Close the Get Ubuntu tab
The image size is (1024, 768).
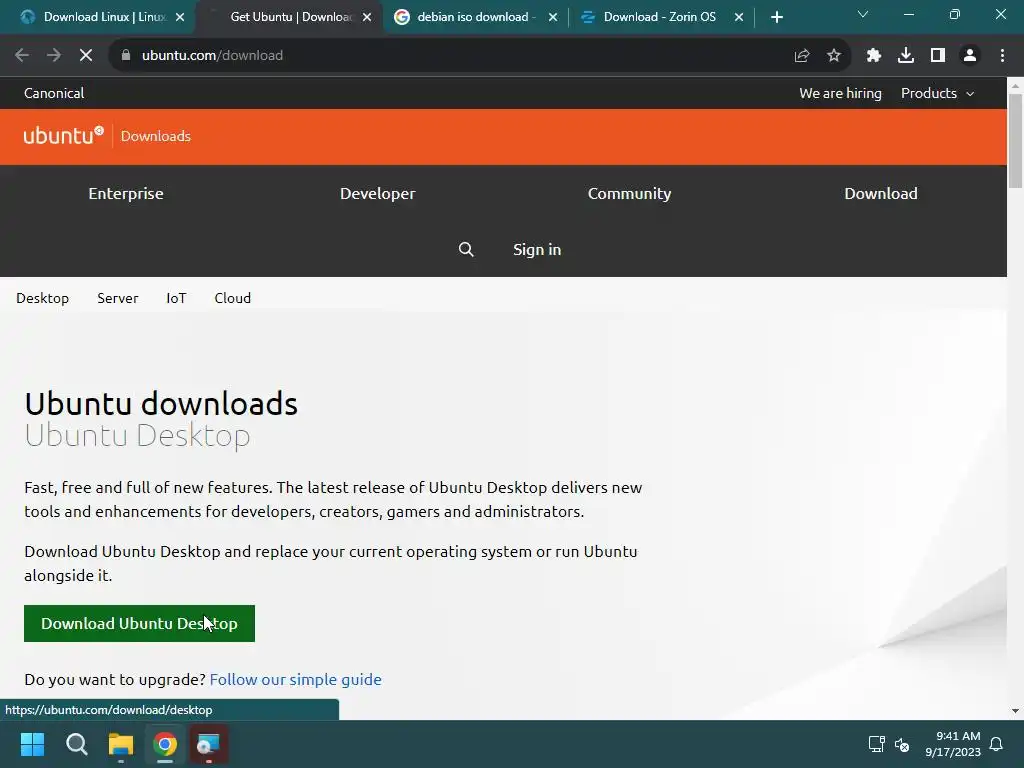[367, 17]
